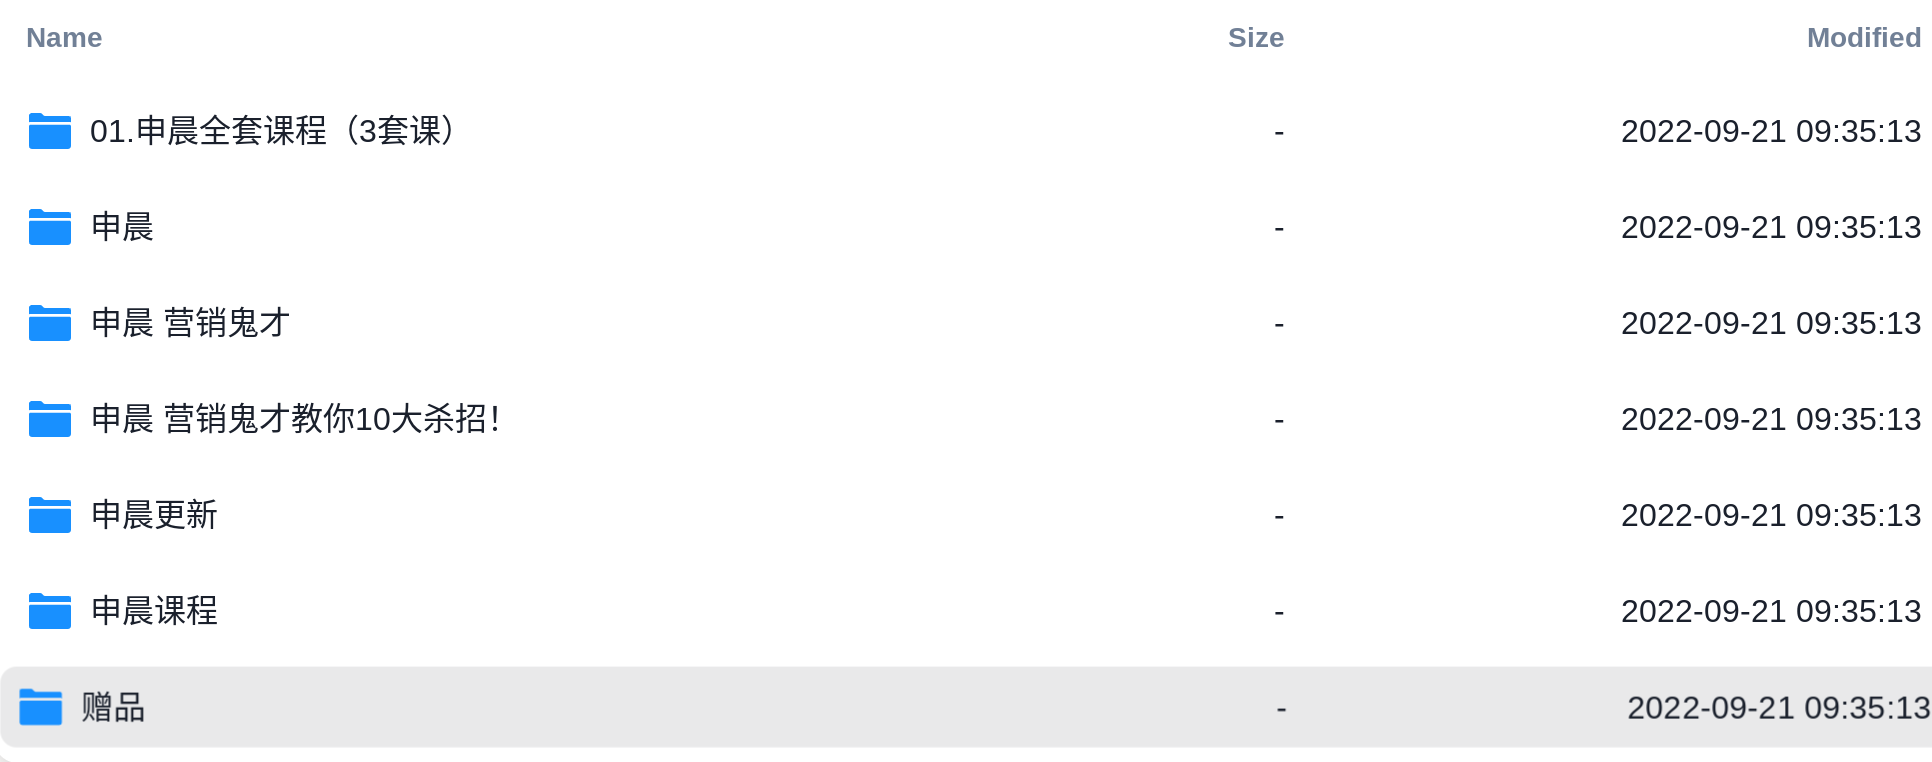
Task: Click the modified date of 赠品 row
Action: 1778,708
